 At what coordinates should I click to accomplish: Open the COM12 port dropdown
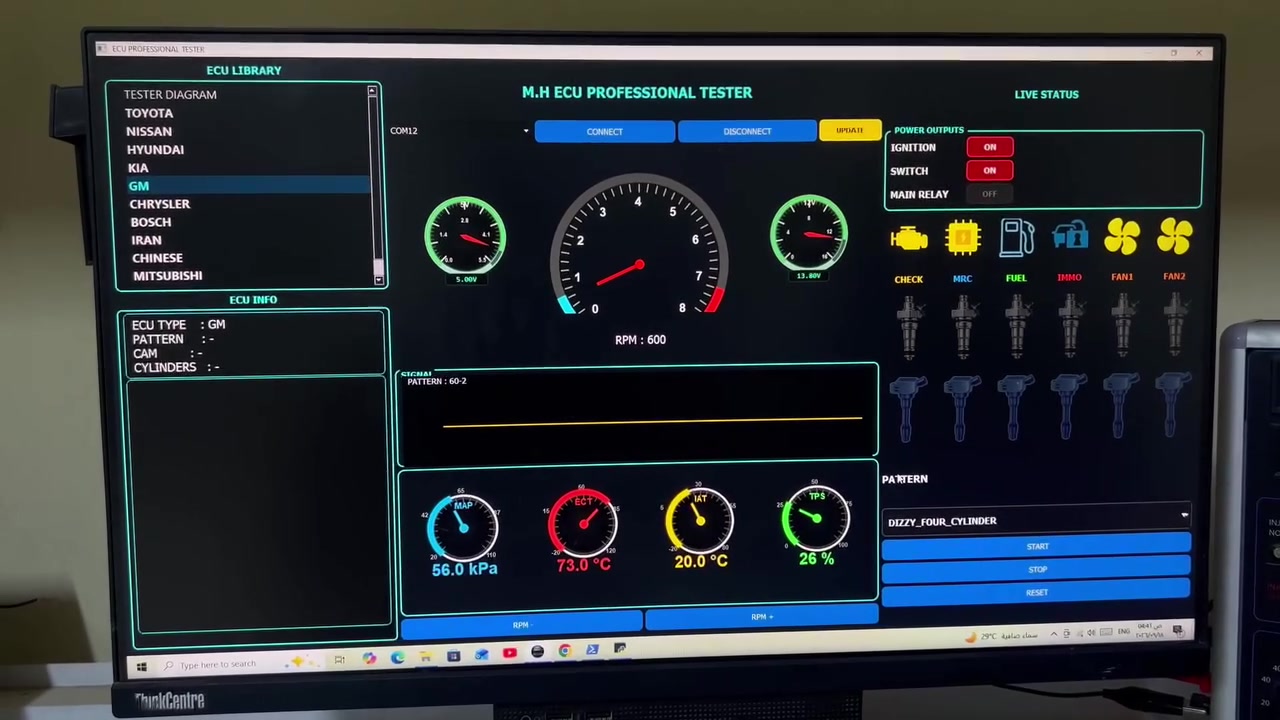point(460,131)
